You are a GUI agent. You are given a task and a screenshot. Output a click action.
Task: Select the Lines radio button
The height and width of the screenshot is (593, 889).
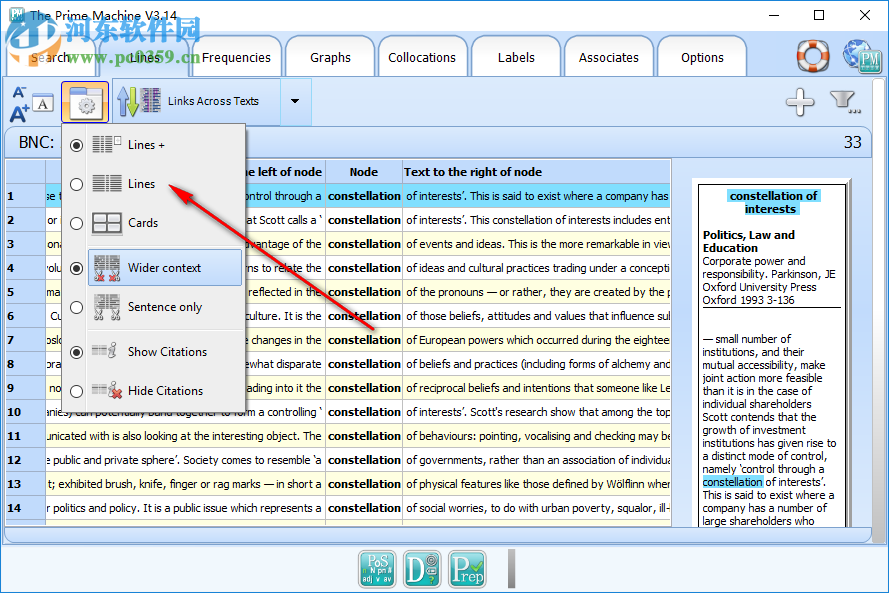(77, 184)
